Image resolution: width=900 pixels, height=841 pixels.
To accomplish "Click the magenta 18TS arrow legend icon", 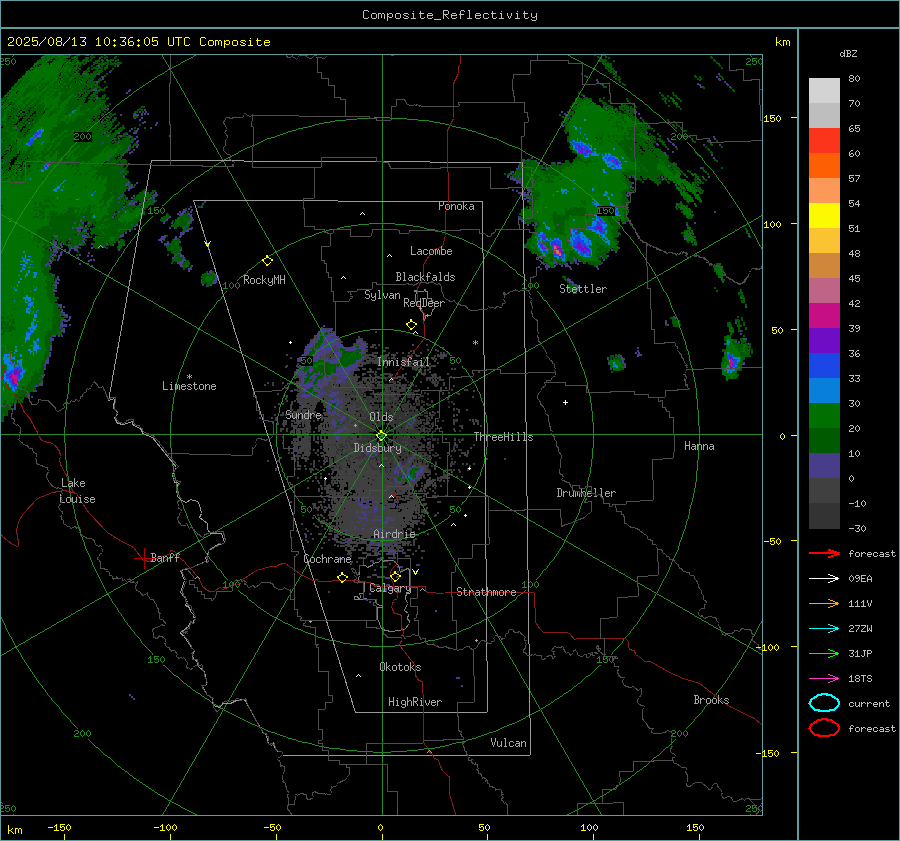I will click(824, 679).
